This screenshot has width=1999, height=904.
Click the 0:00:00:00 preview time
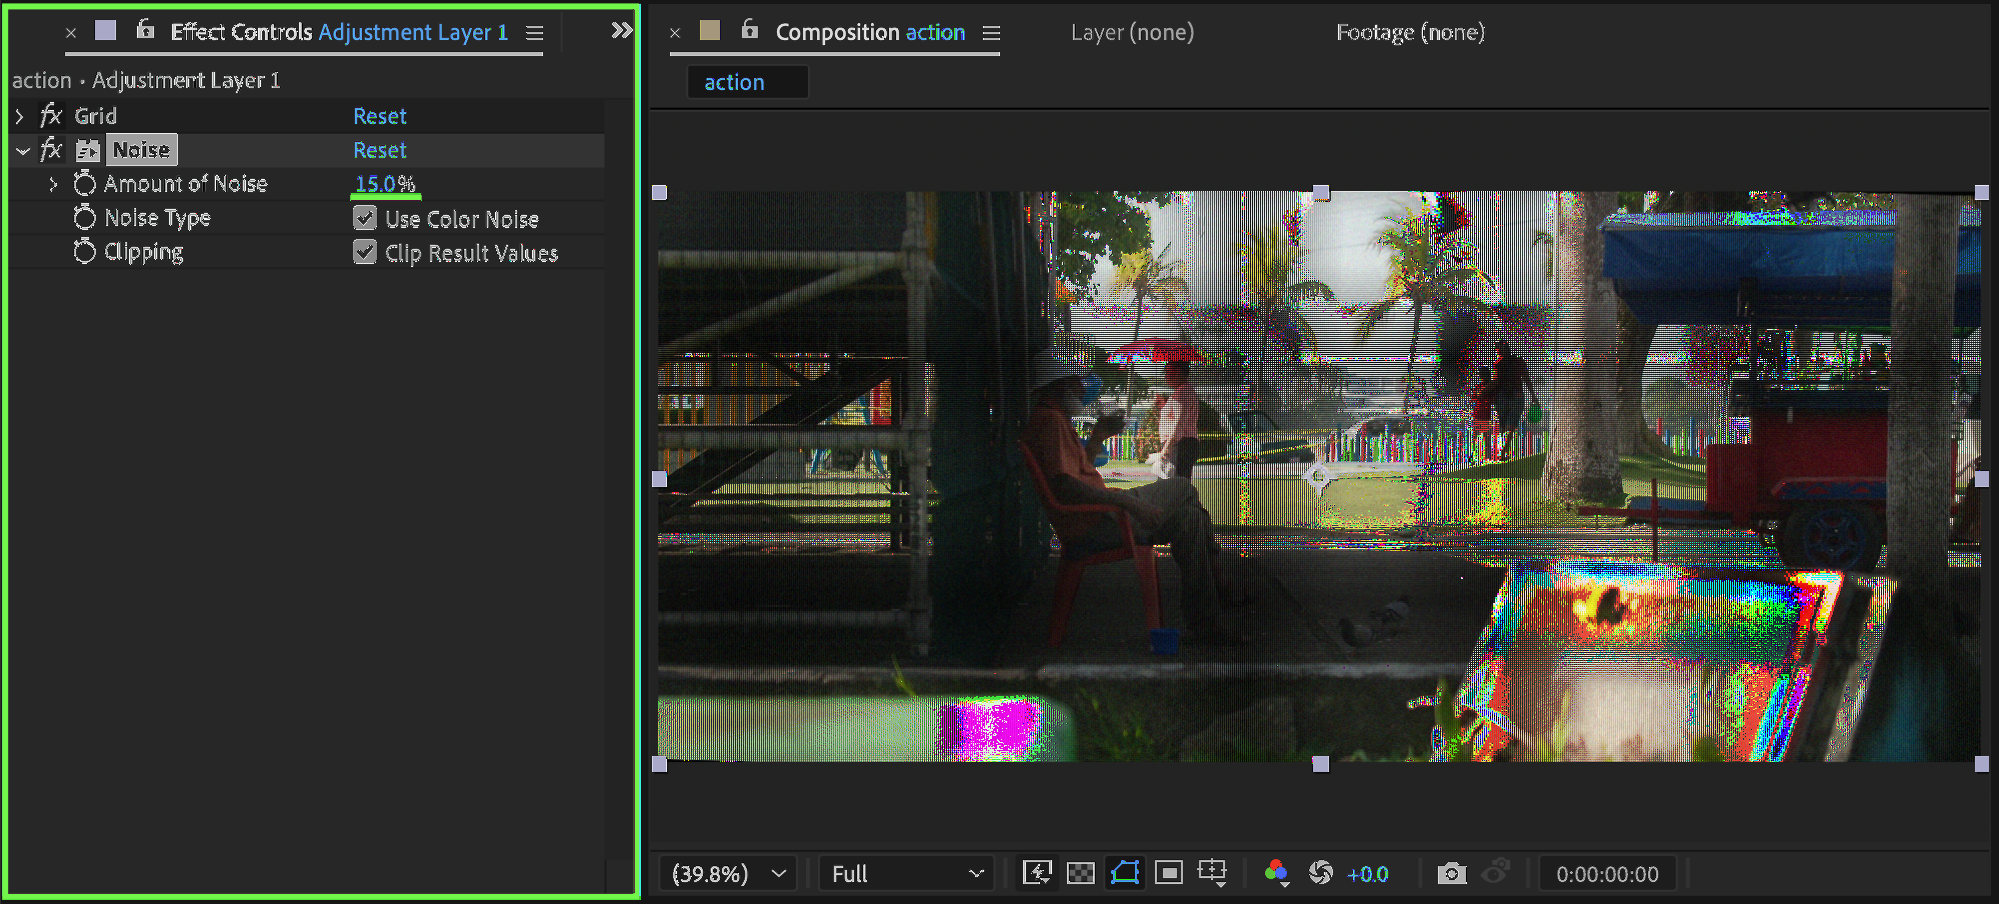tap(1607, 874)
